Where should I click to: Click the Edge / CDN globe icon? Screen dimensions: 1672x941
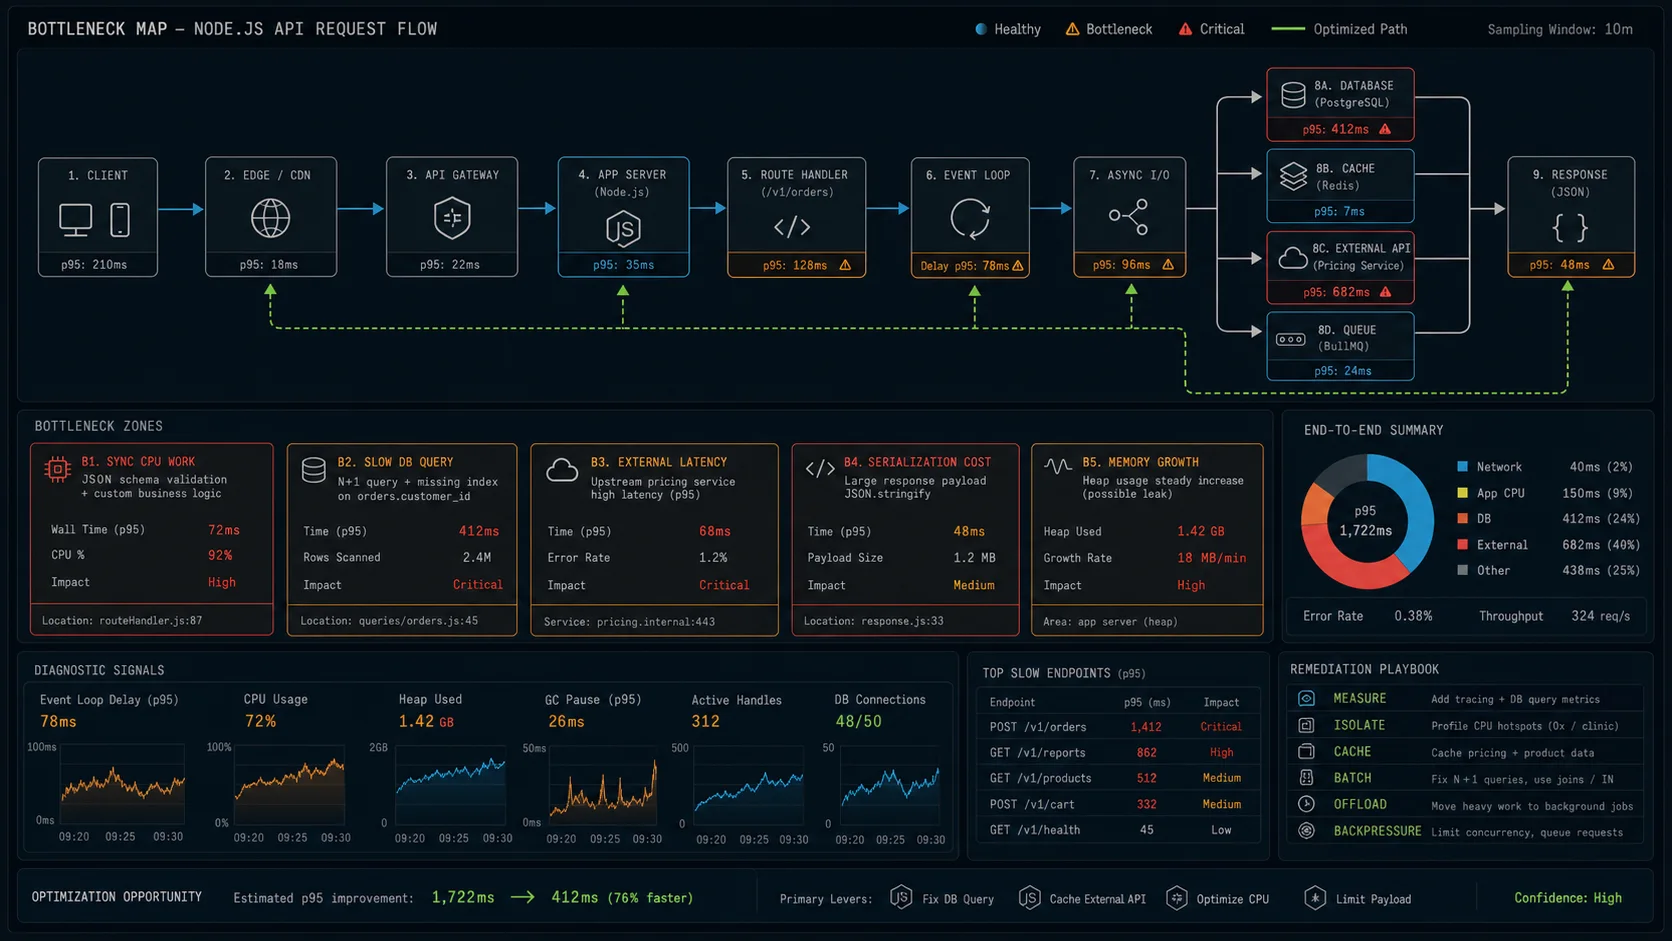click(x=270, y=218)
